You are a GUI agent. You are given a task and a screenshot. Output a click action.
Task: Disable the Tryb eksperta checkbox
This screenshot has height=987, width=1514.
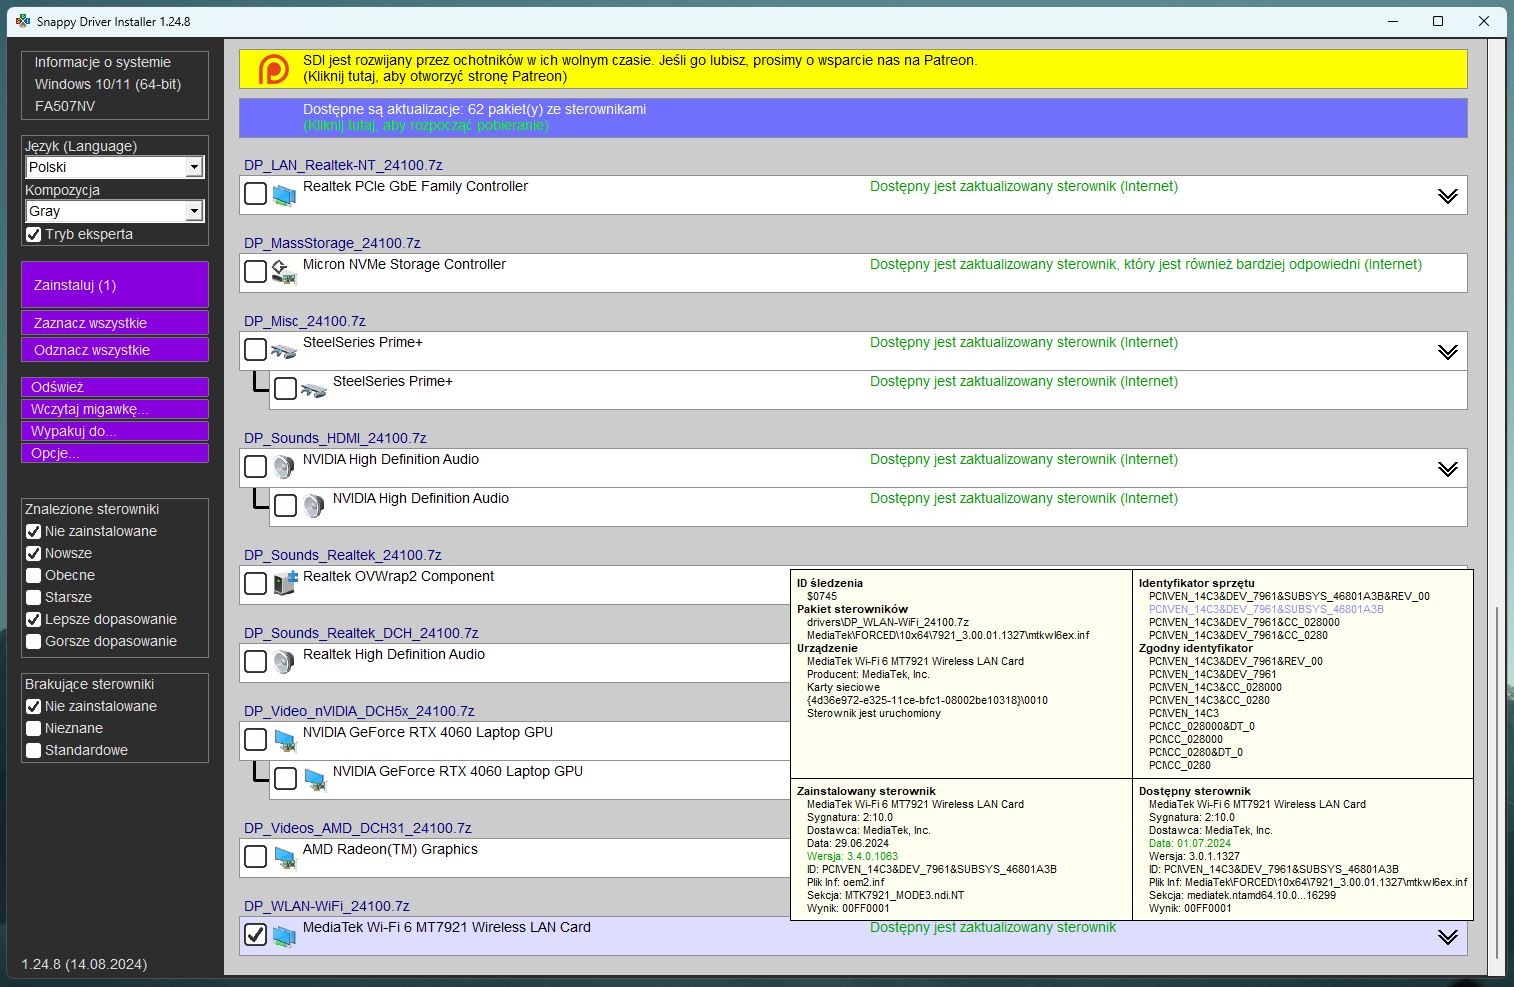(x=33, y=234)
